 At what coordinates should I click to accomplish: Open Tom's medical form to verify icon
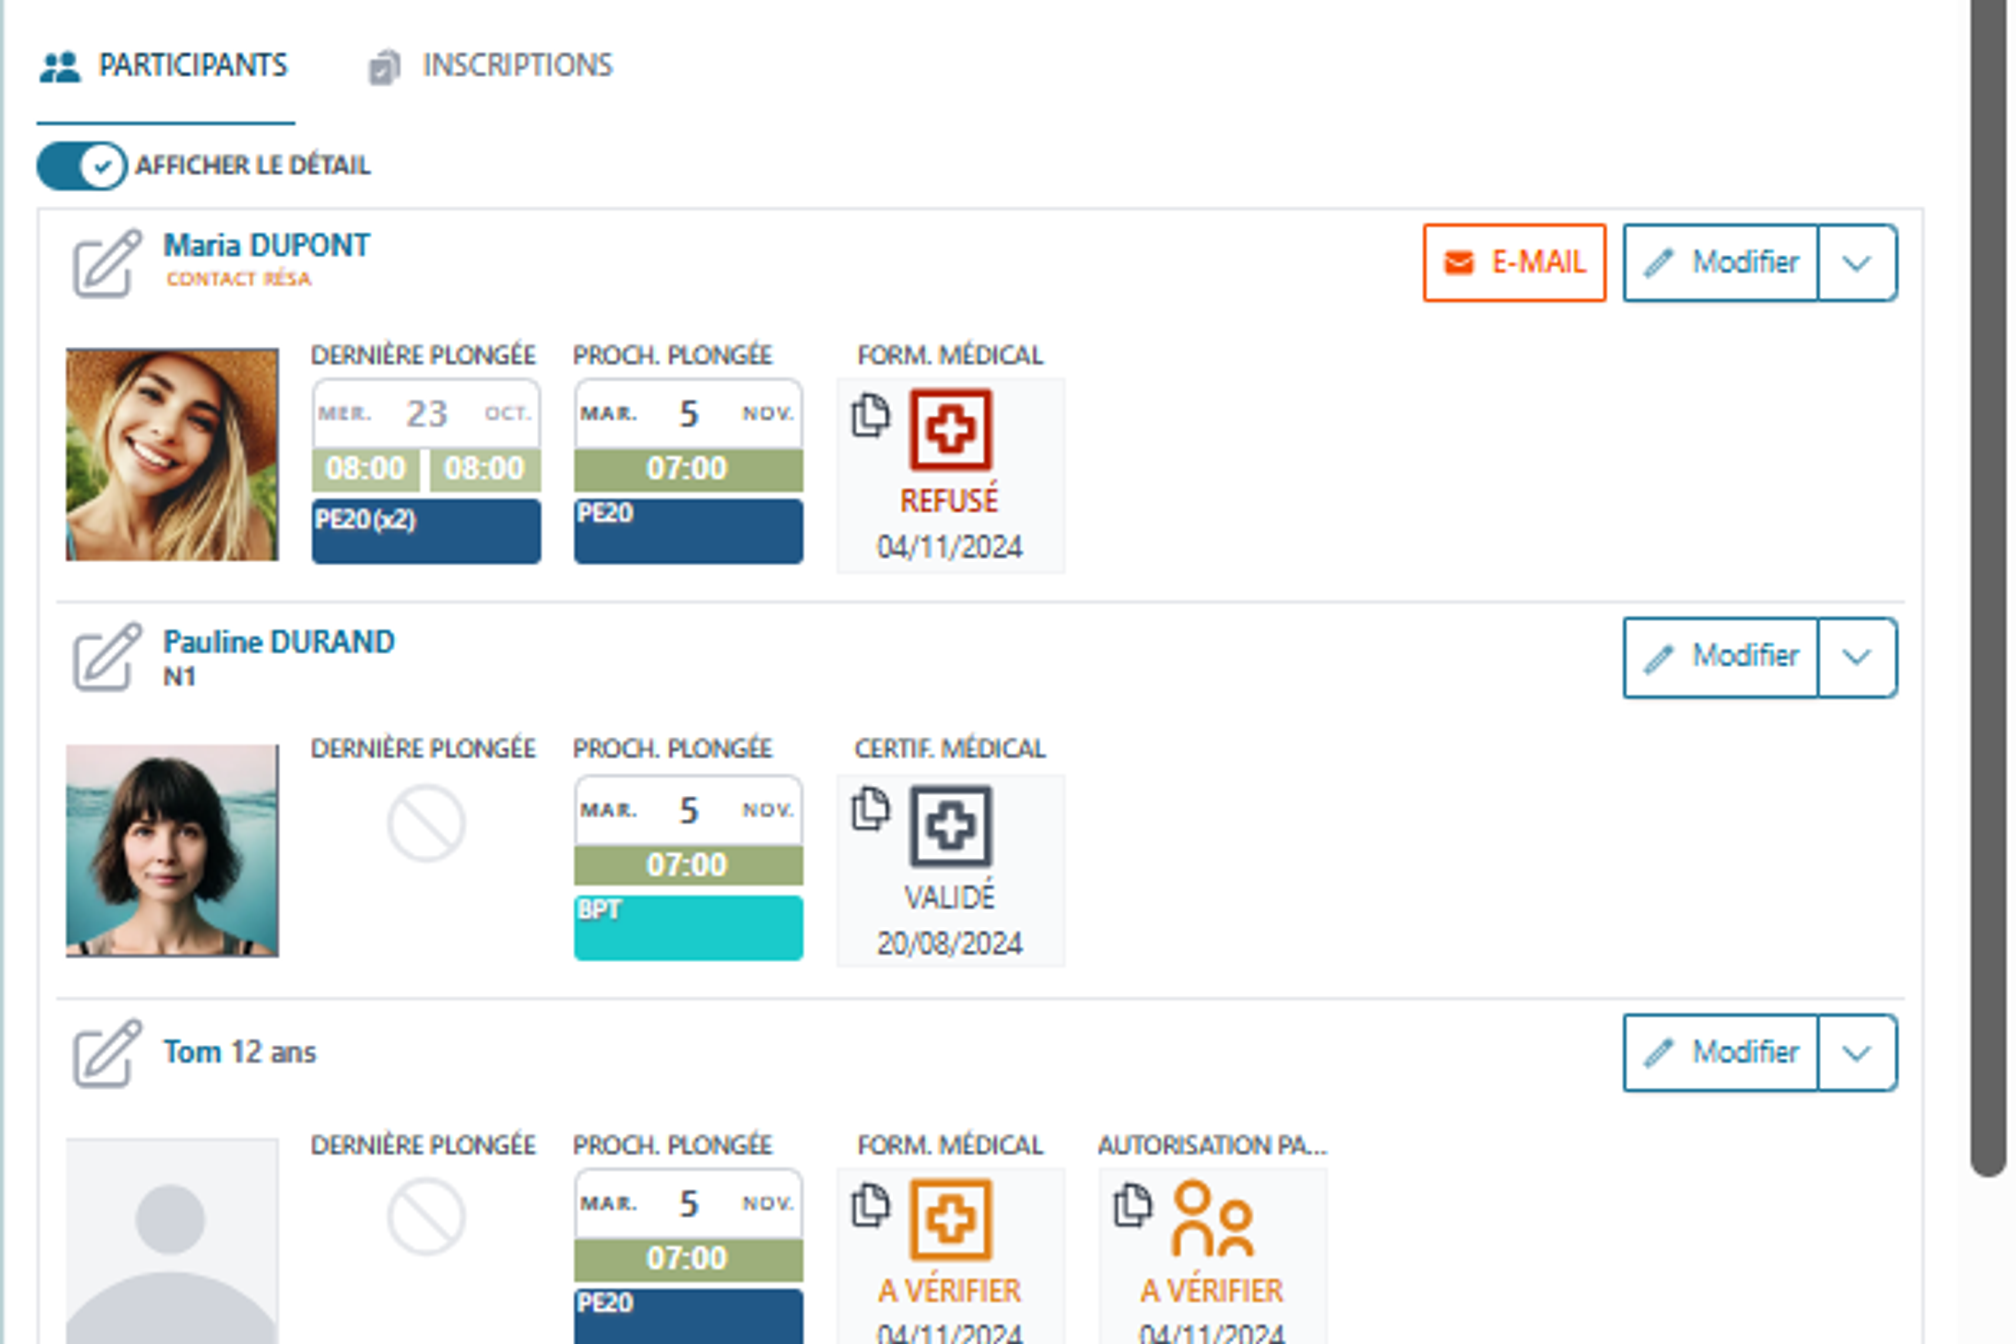(x=950, y=1219)
